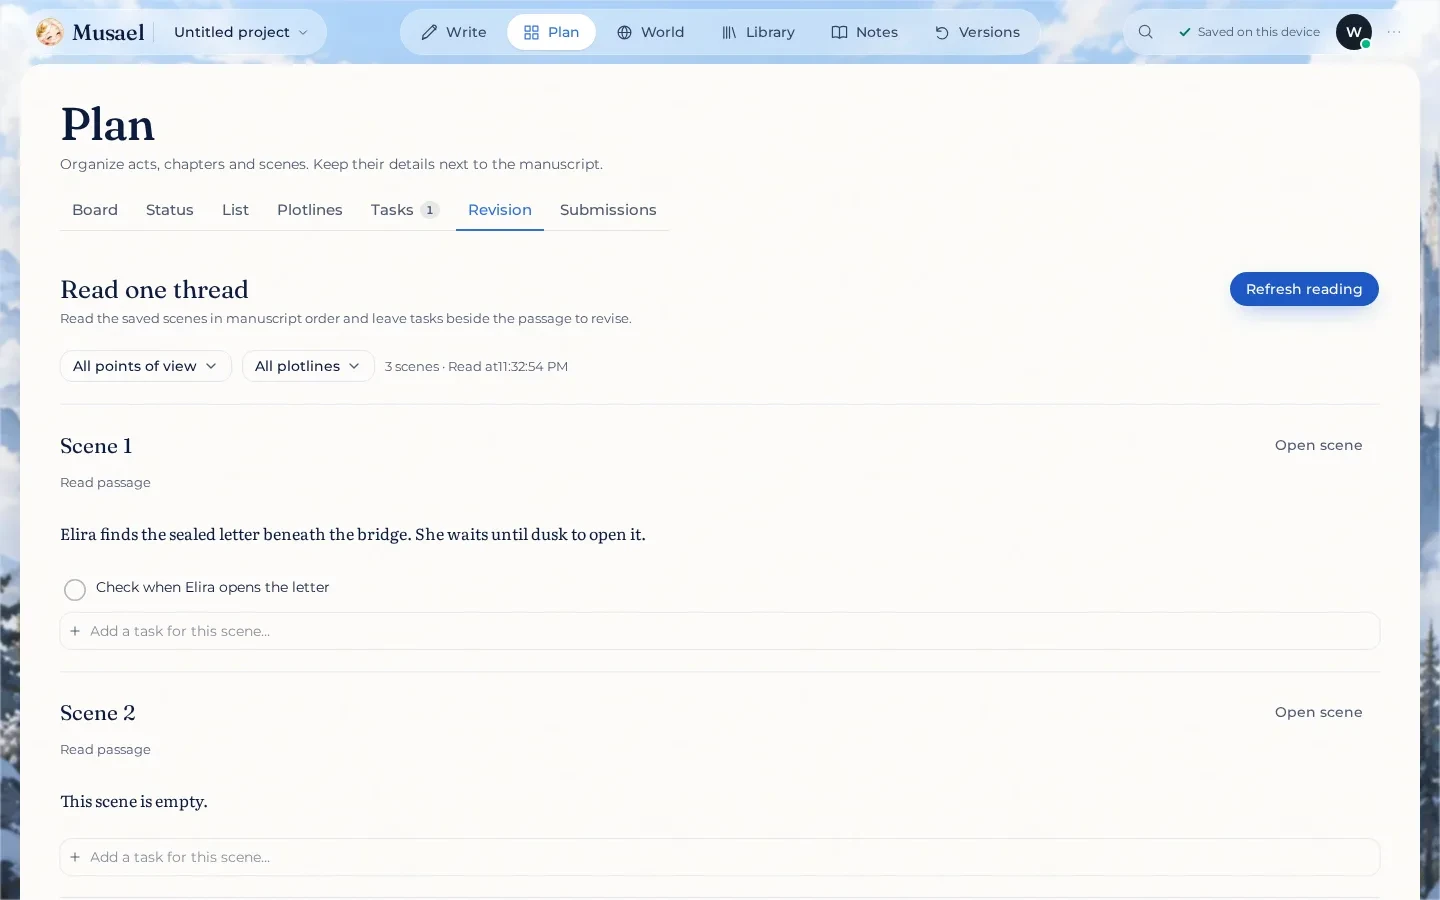Image resolution: width=1440 pixels, height=900 pixels.
Task: Open scene for Scene 2
Action: point(1318,712)
